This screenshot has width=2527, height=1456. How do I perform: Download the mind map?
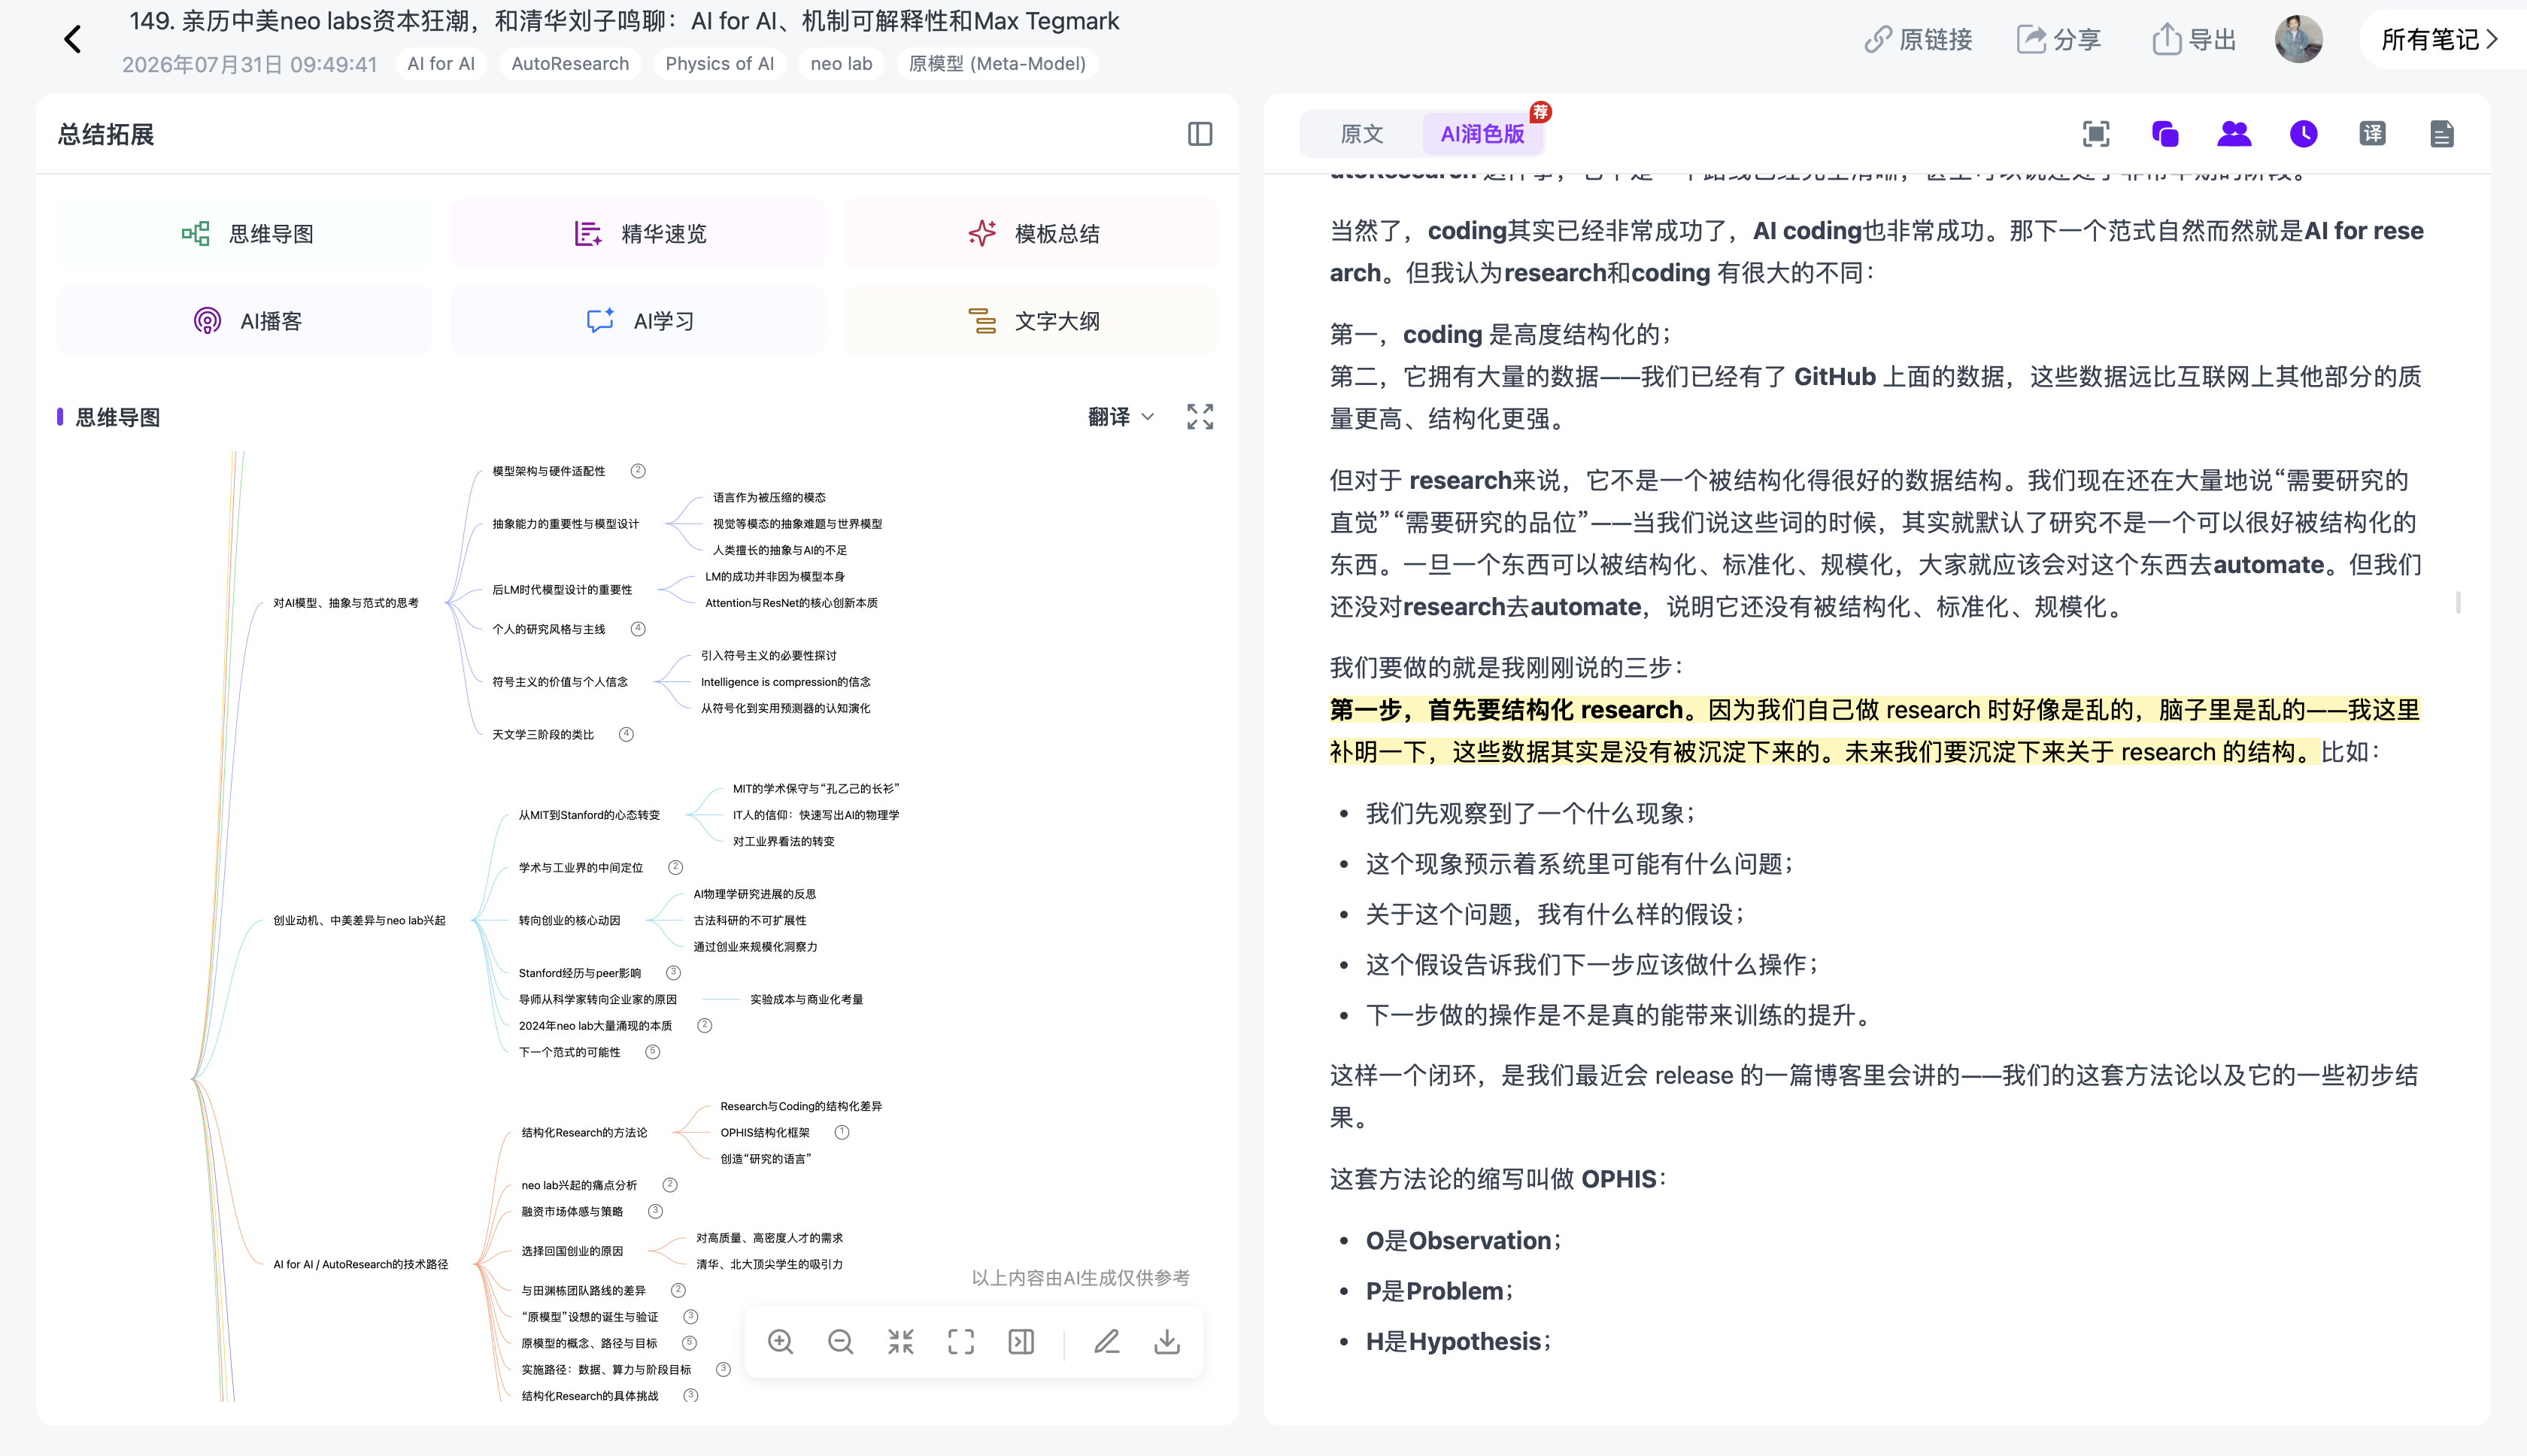[1167, 1342]
